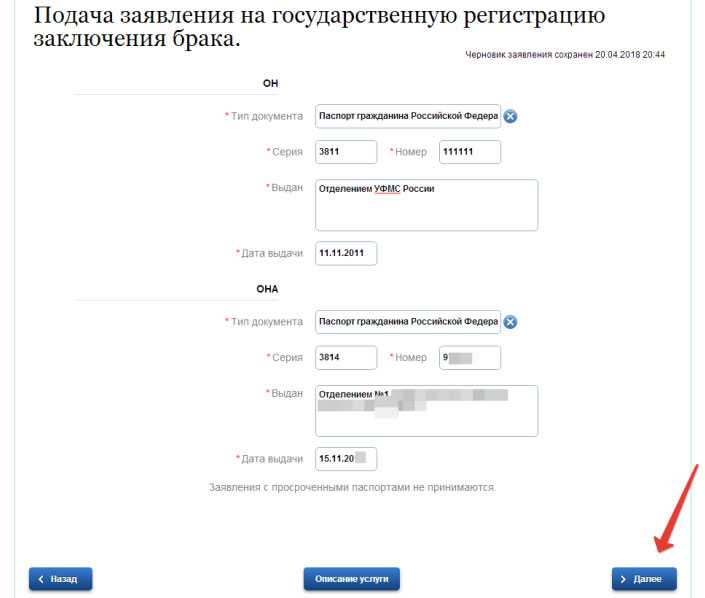Viewport: 705px width, 598px height.
Task: Clear his document type with the X icon
Action: tap(510, 116)
